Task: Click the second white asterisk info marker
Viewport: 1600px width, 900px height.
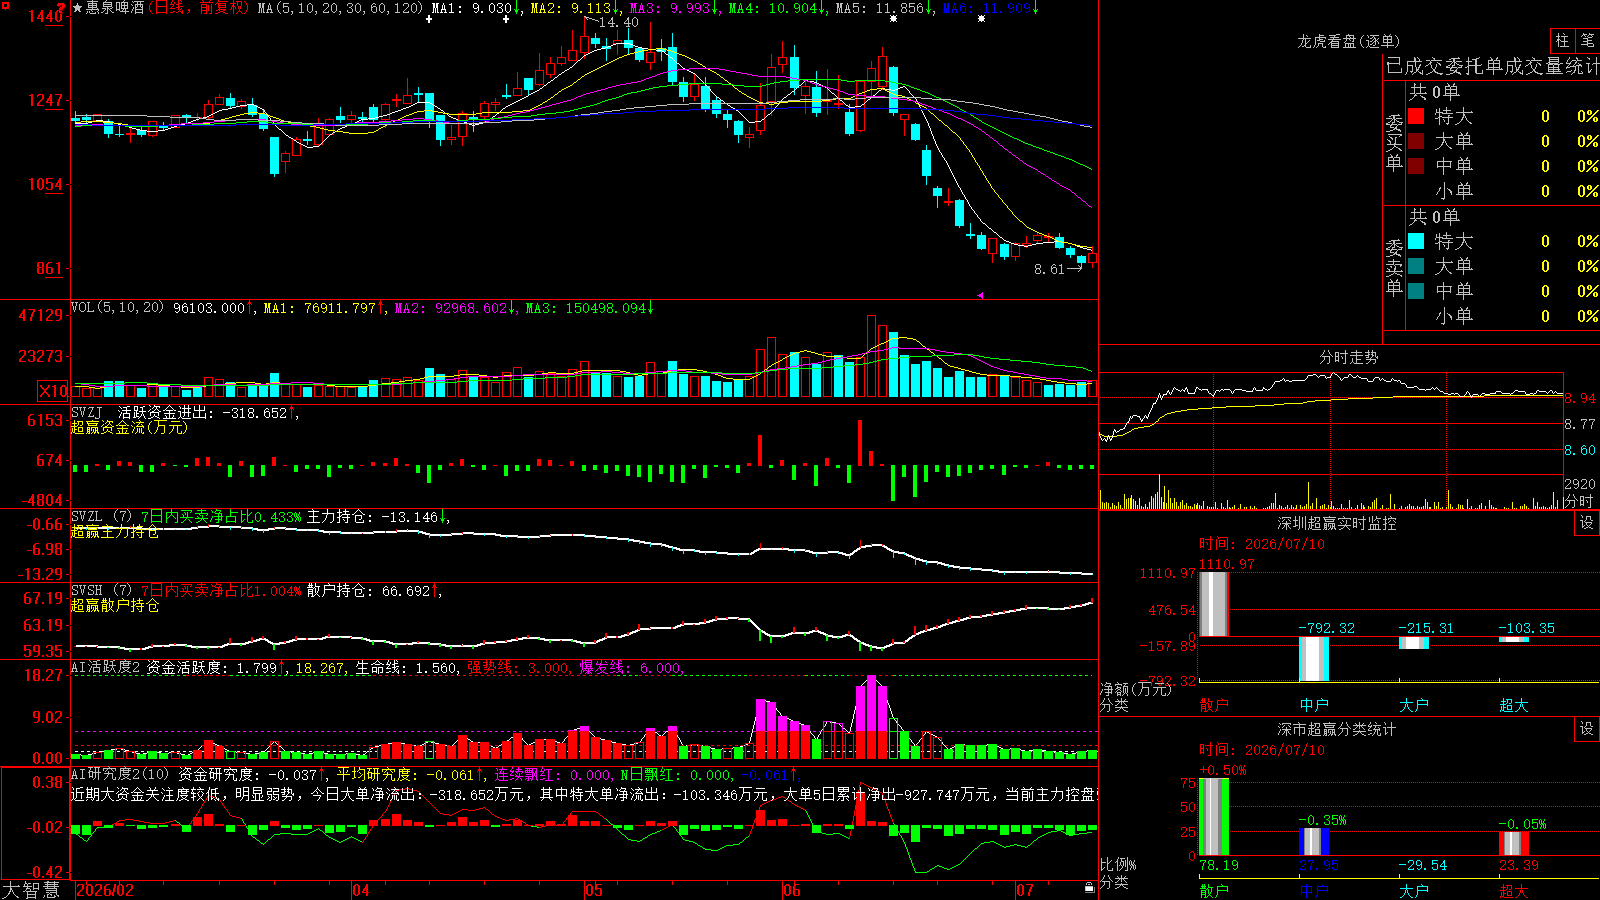Action: (981, 19)
